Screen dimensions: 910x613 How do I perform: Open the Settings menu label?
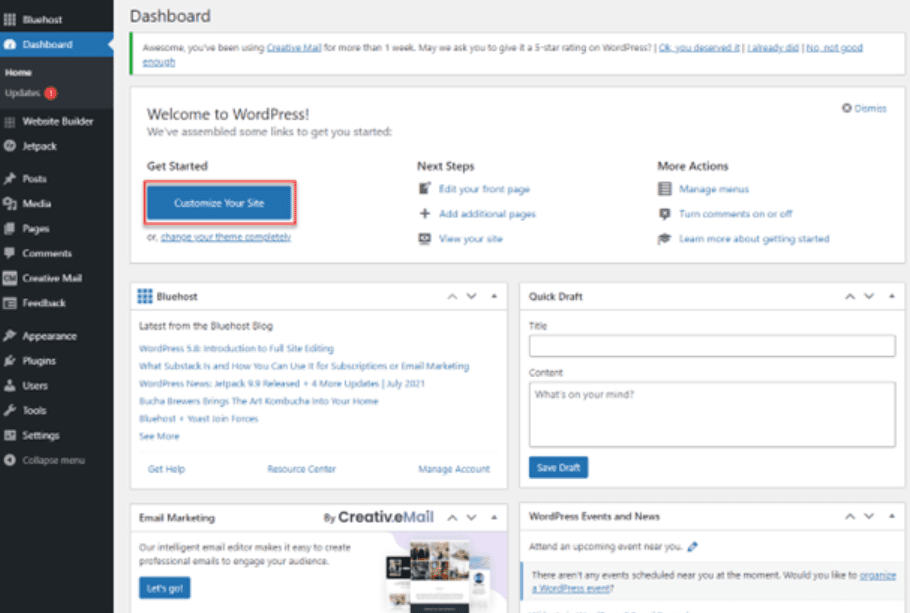coord(41,435)
